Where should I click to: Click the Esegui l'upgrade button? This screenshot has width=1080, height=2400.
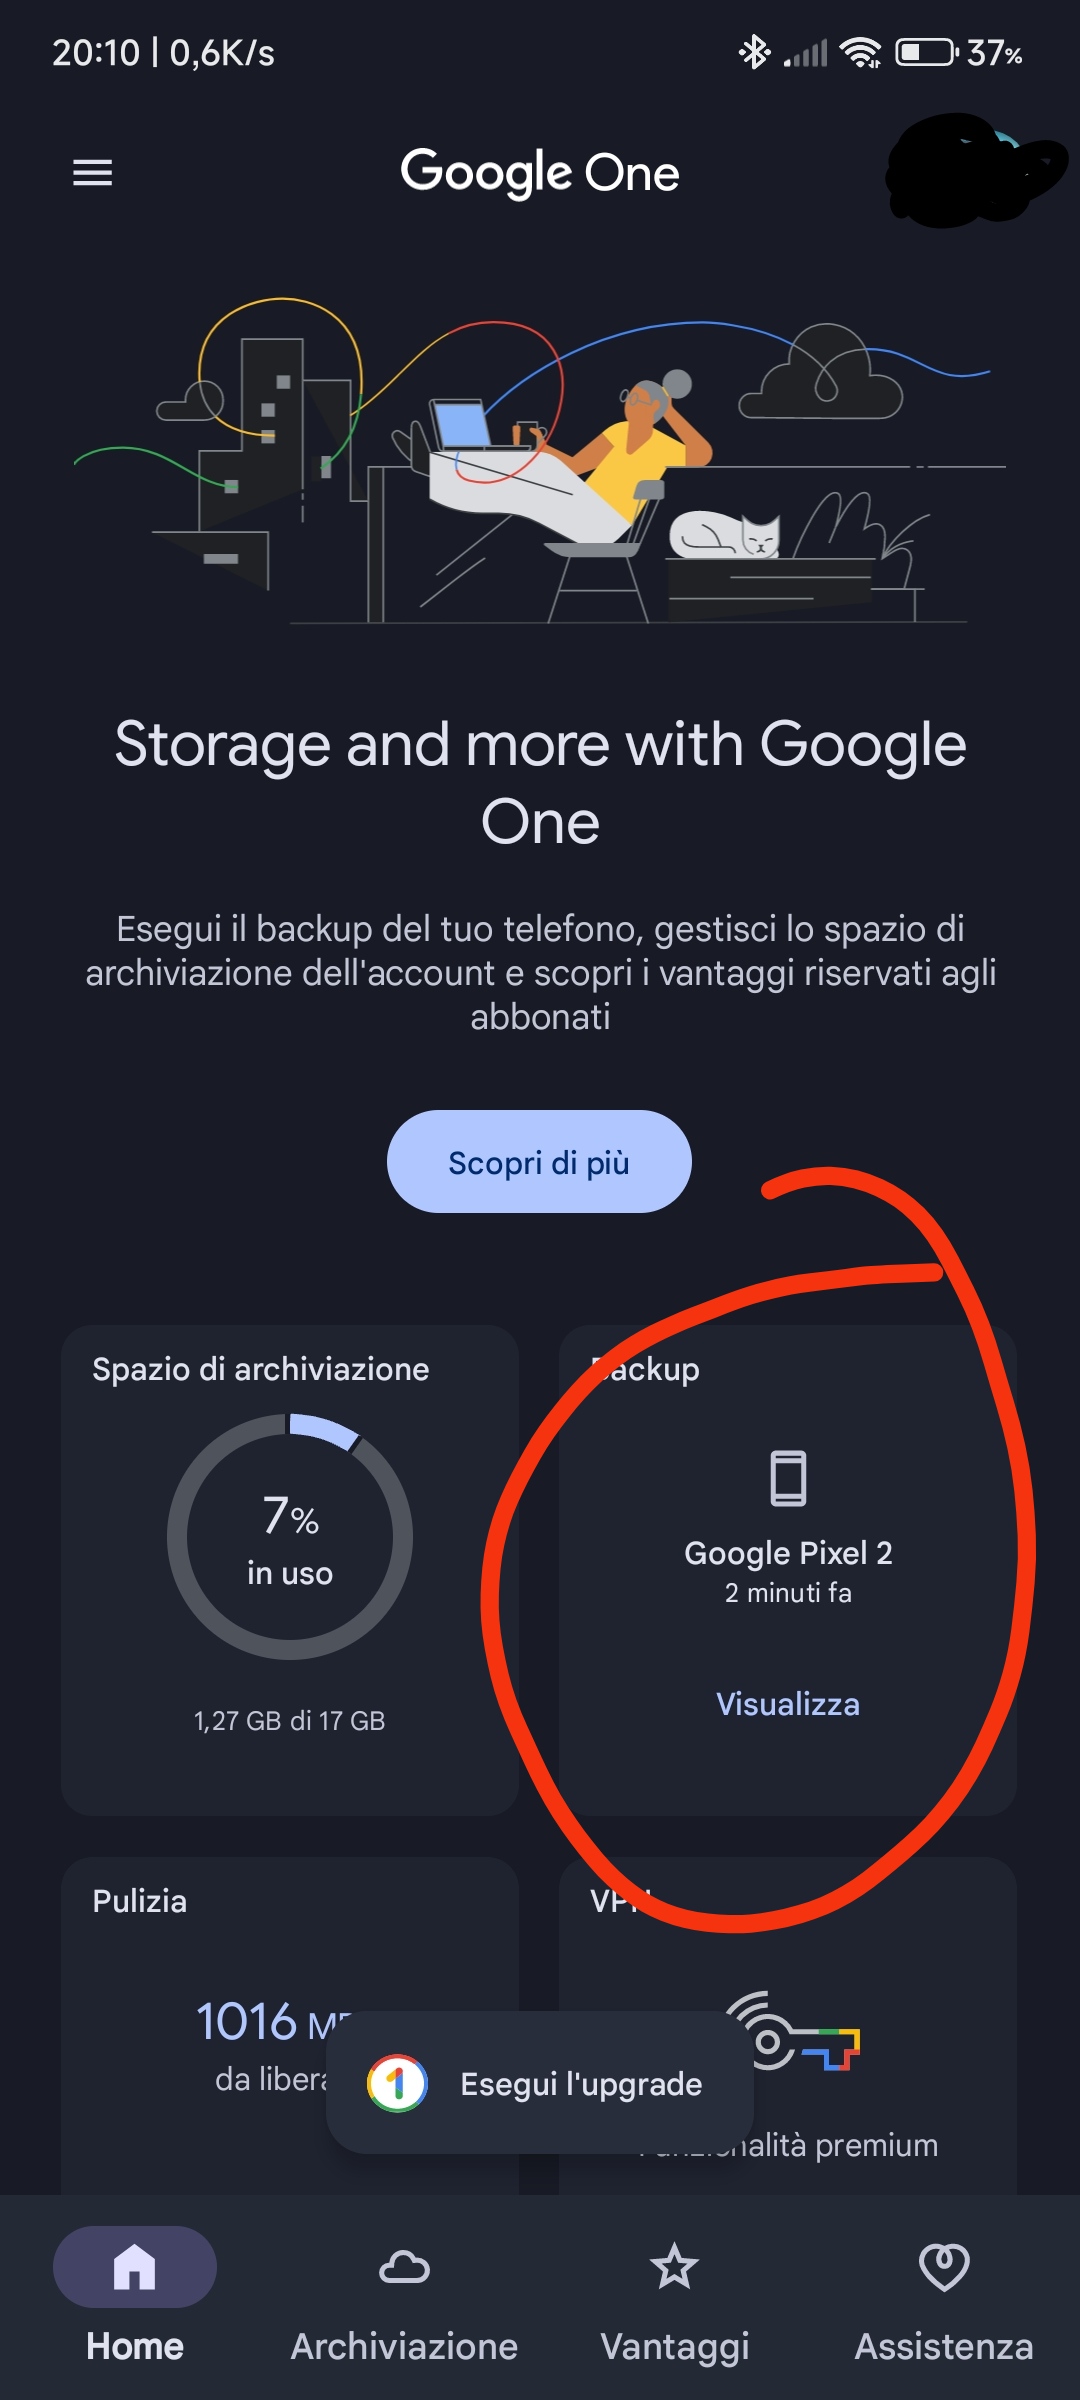[x=540, y=2083]
